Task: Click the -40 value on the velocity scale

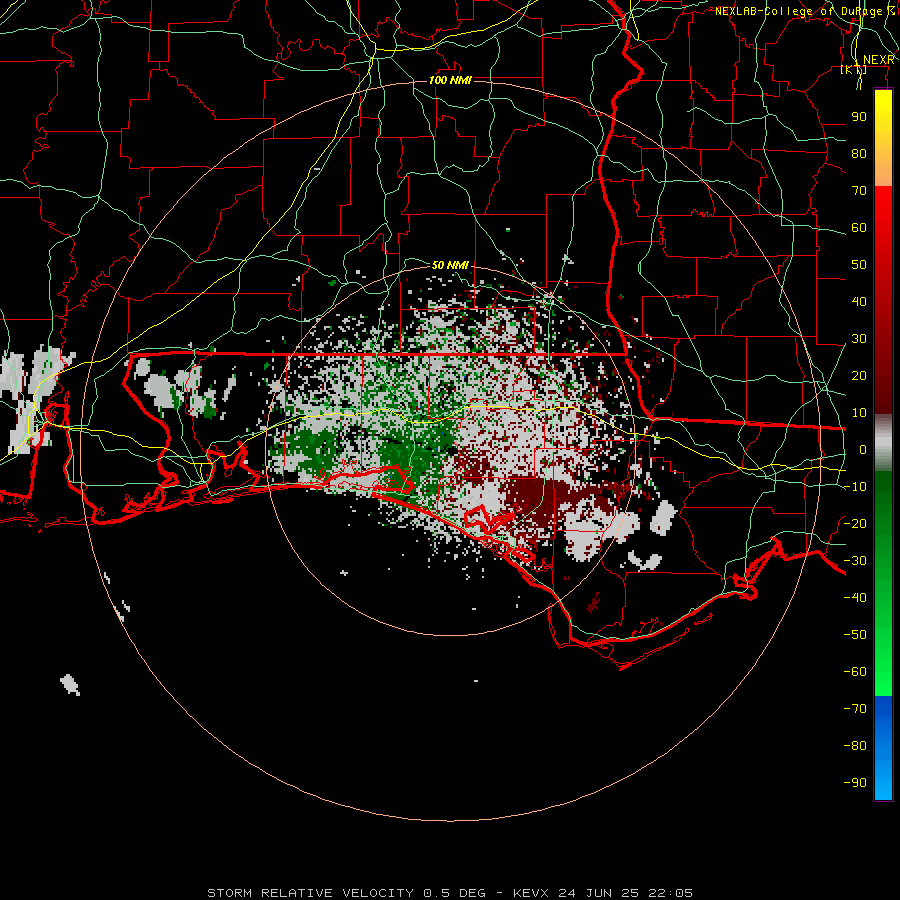Action: tap(855, 598)
